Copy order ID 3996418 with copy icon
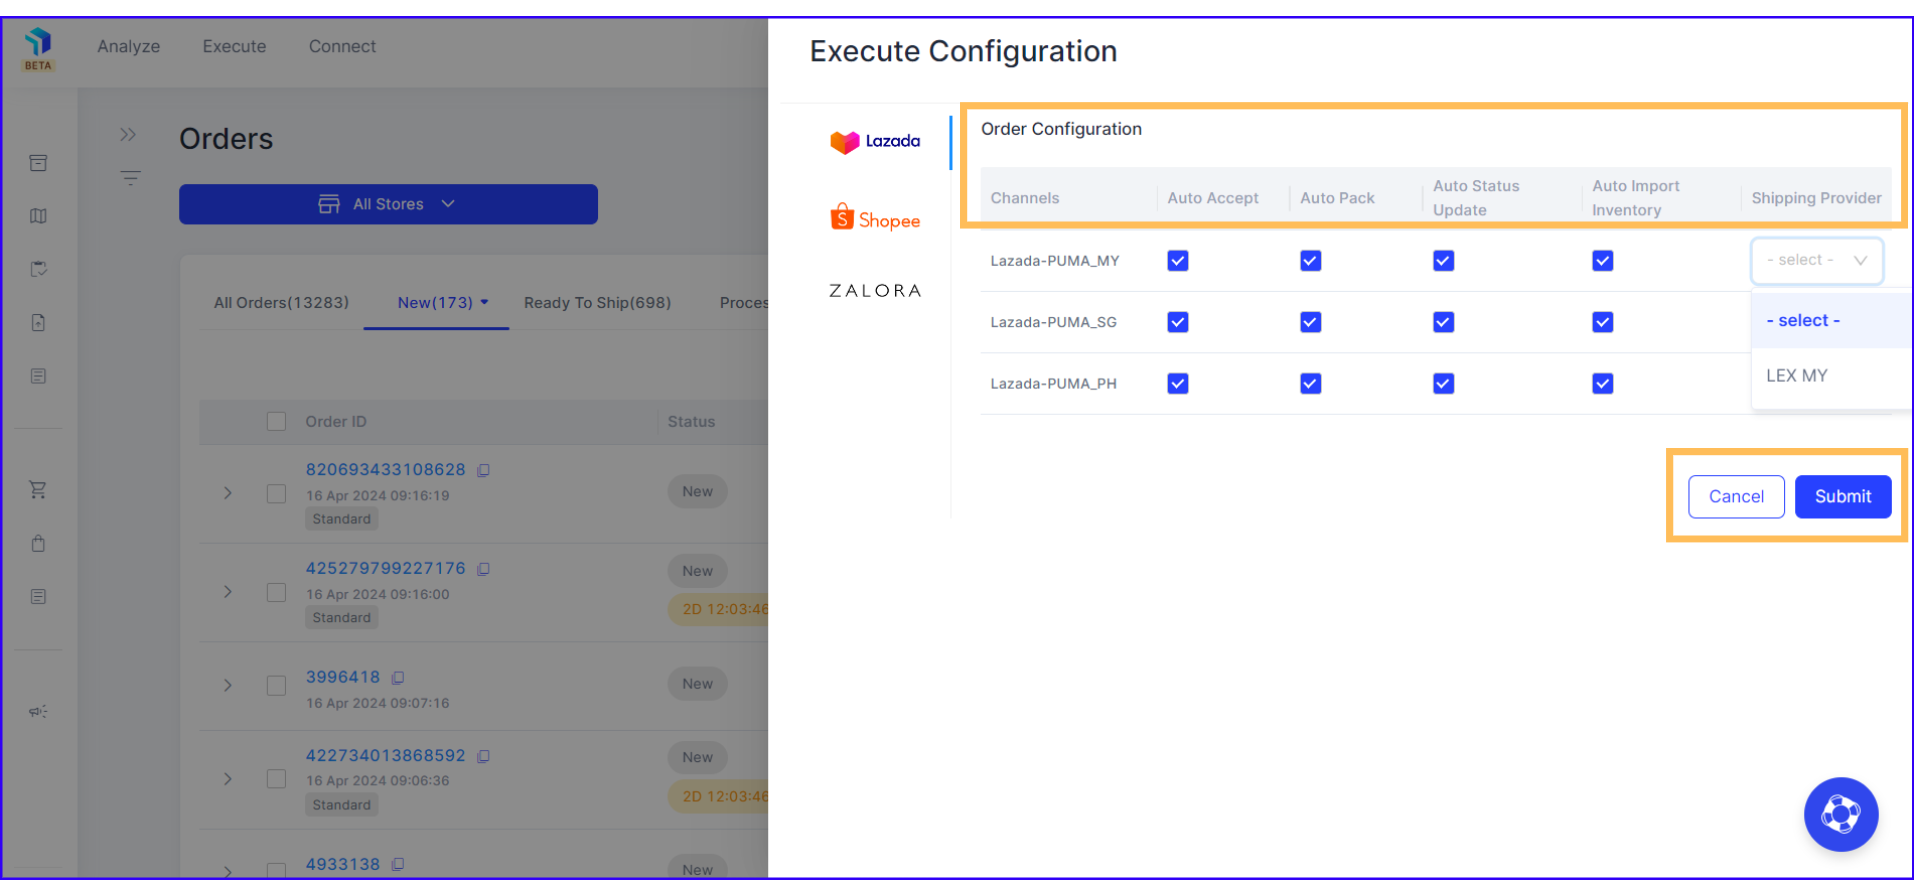 pos(398,678)
